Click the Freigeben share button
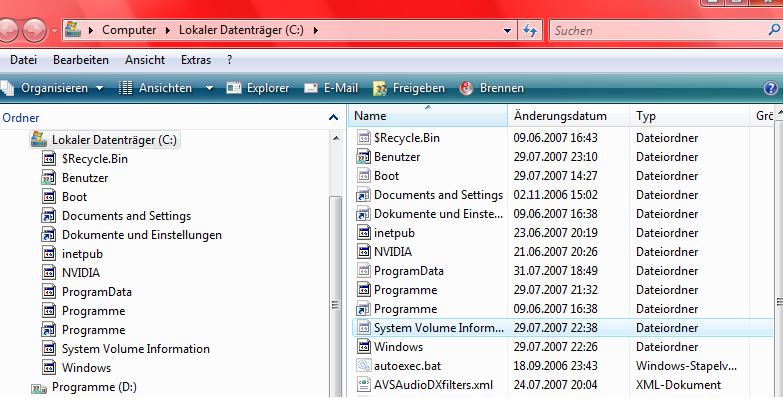The width and height of the screenshot is (783, 401). pos(408,88)
